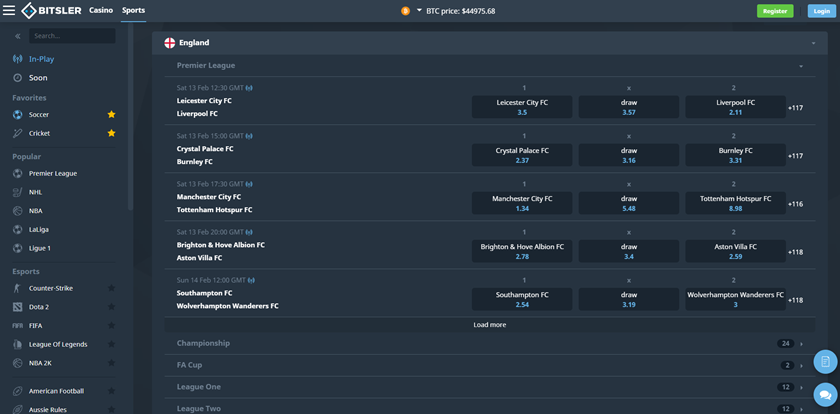
Task: Unfavorite Cricket with its gold star
Action: (x=111, y=133)
